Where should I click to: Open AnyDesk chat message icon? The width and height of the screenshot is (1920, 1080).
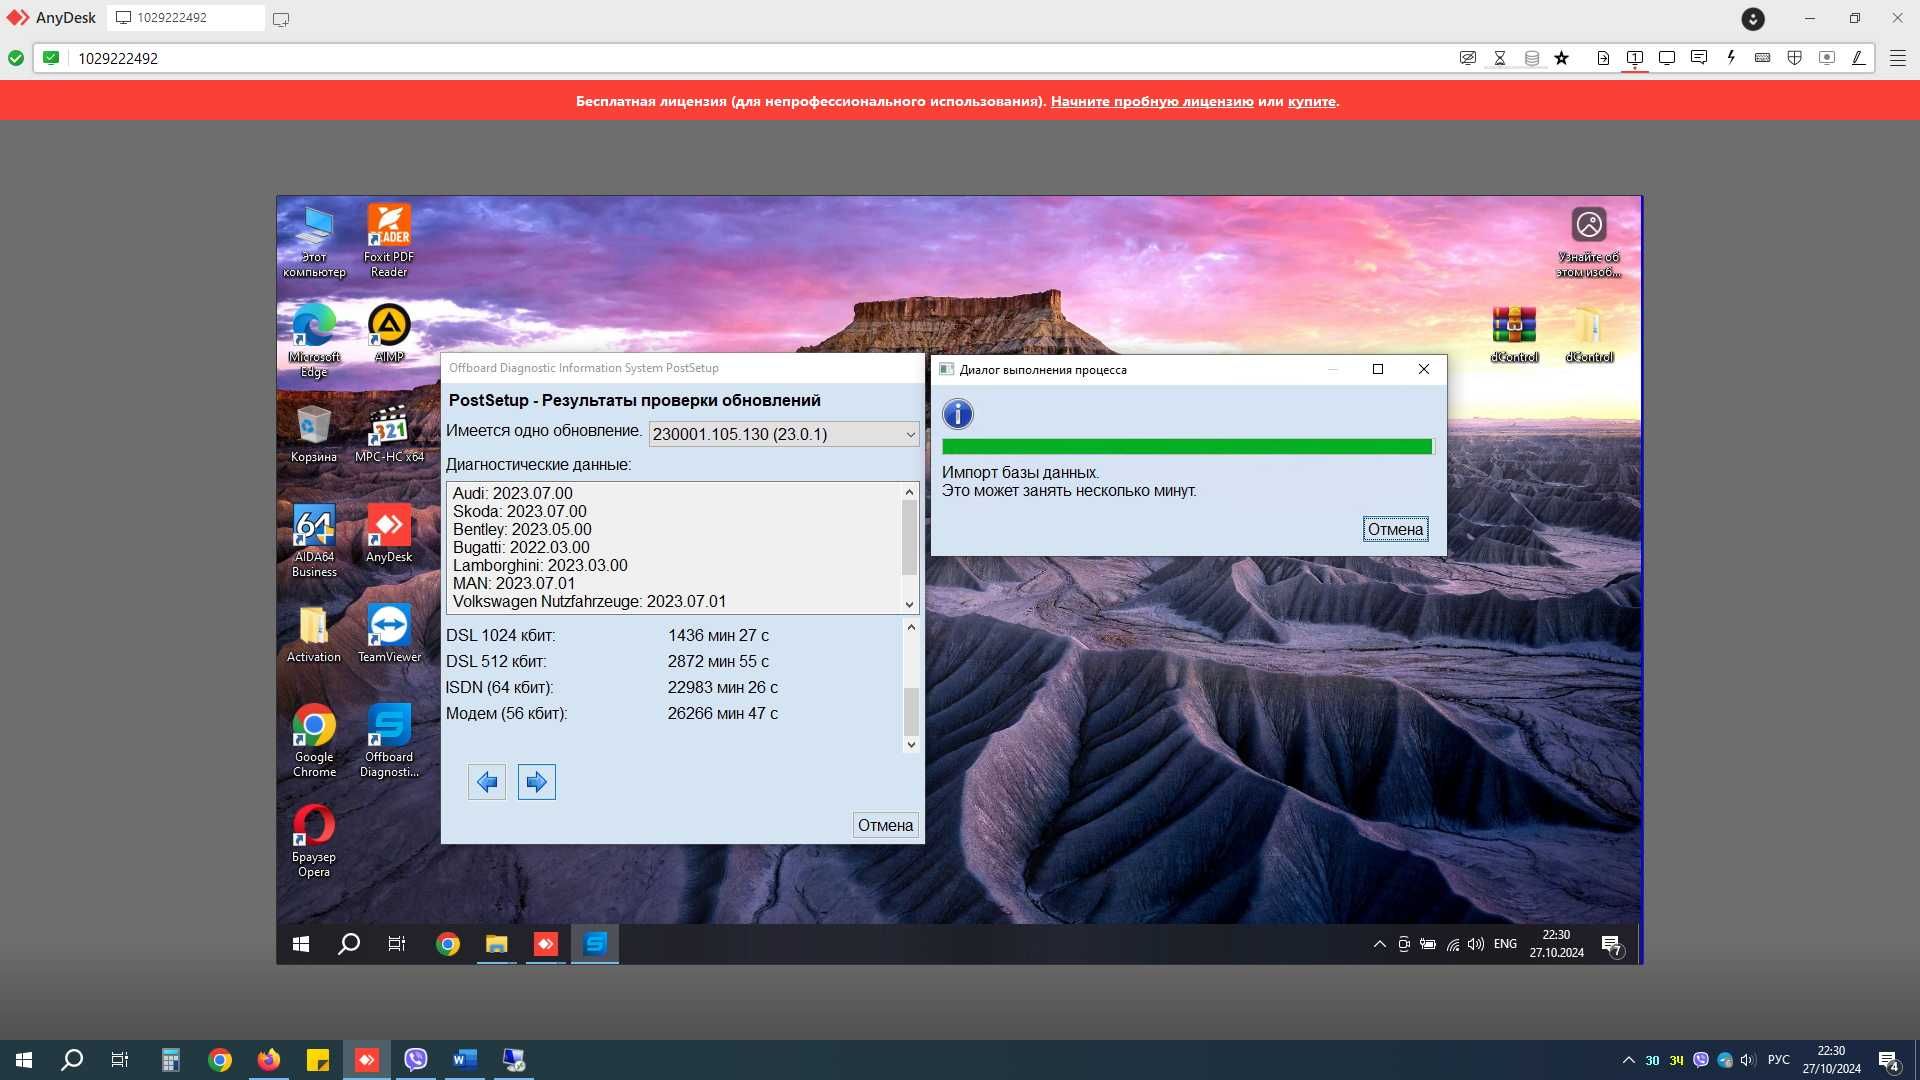1699,58
